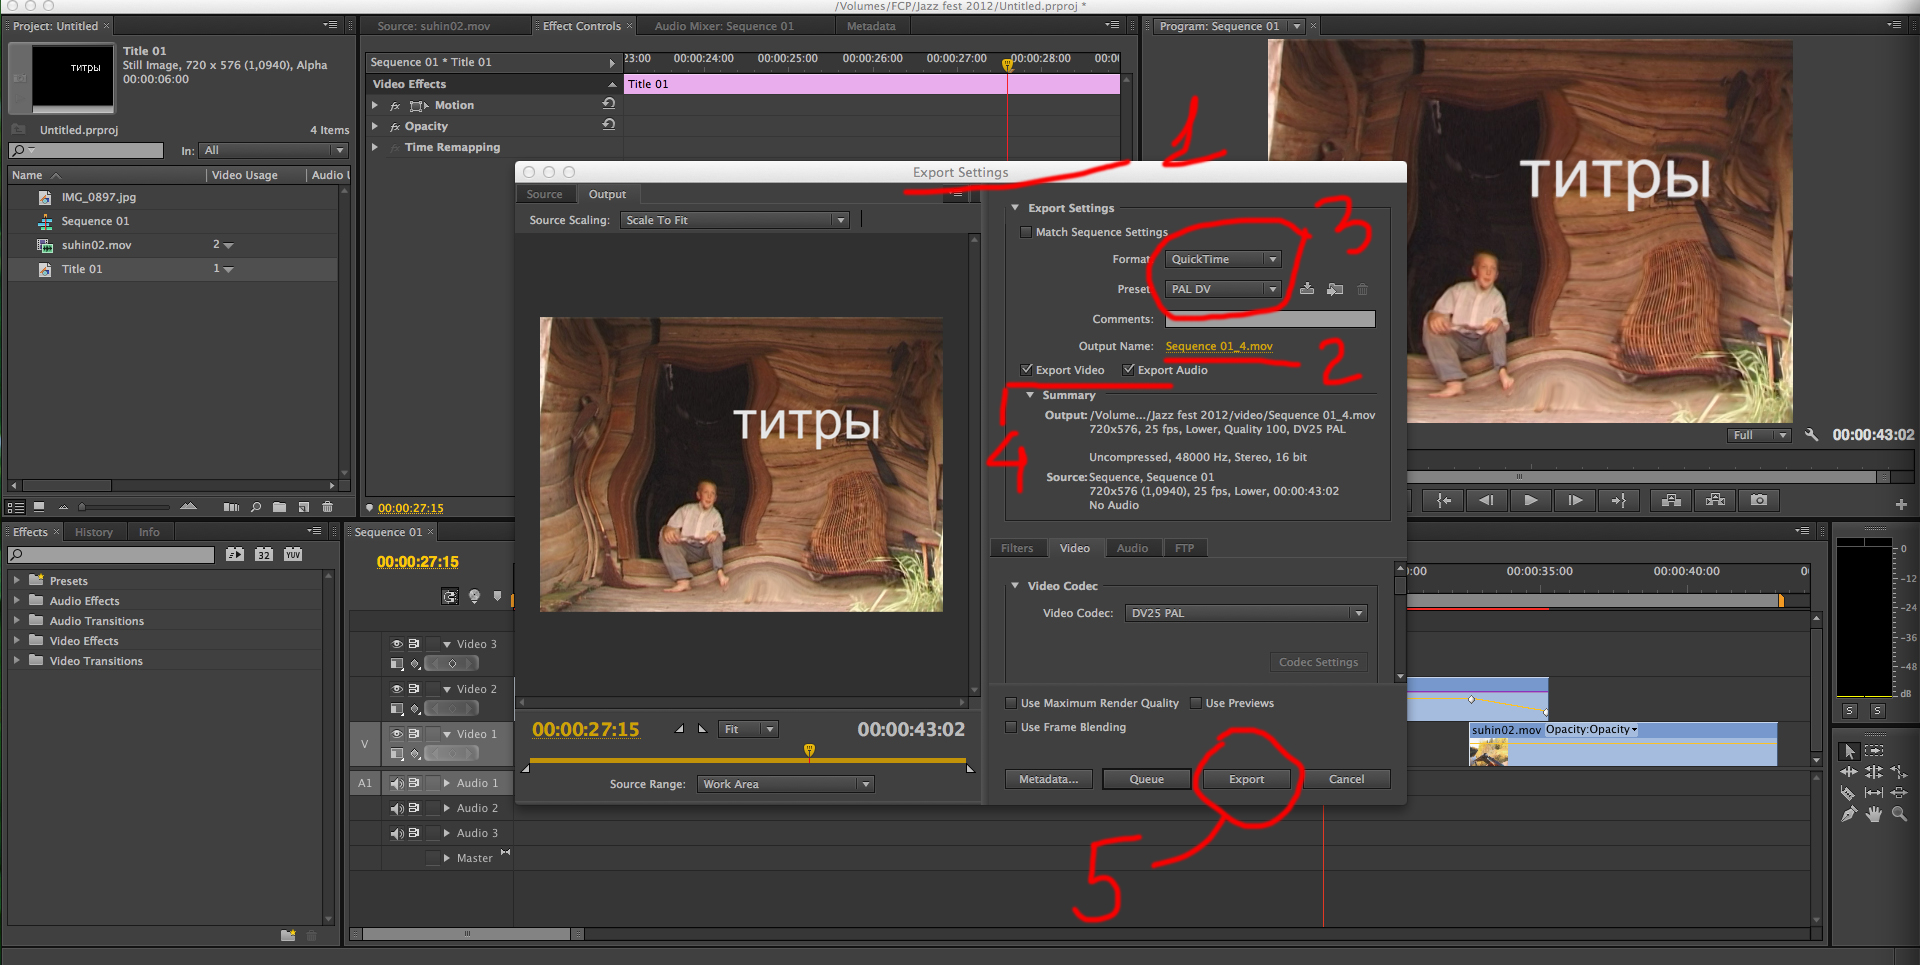Open the Video Codec DV25 PAL dropdown

(1246, 613)
